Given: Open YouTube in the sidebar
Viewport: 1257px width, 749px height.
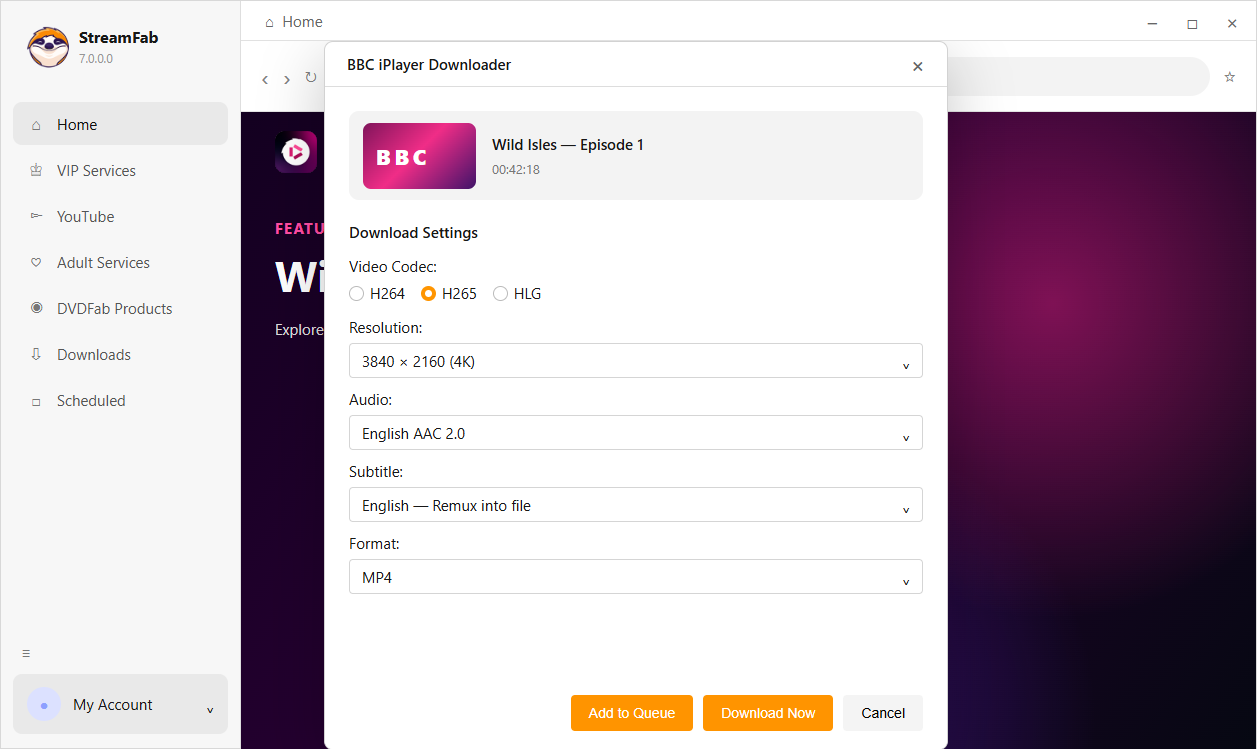Looking at the screenshot, I should pos(120,217).
